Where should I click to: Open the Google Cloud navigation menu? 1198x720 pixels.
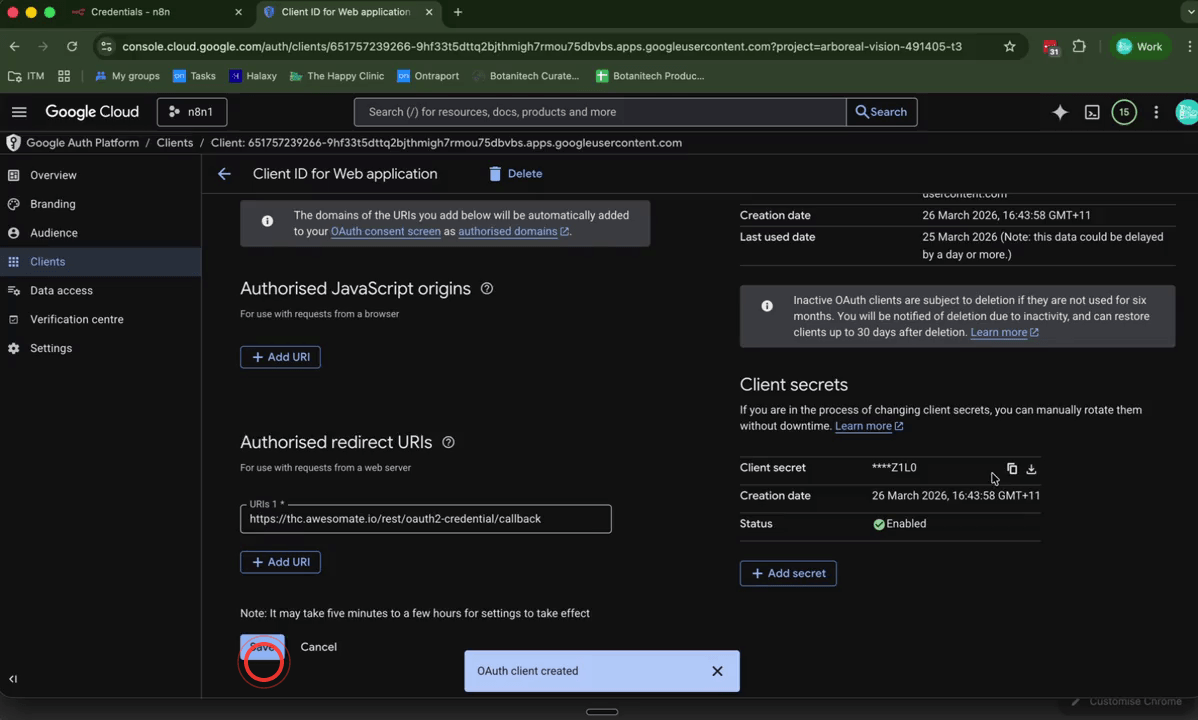[x=19, y=112]
